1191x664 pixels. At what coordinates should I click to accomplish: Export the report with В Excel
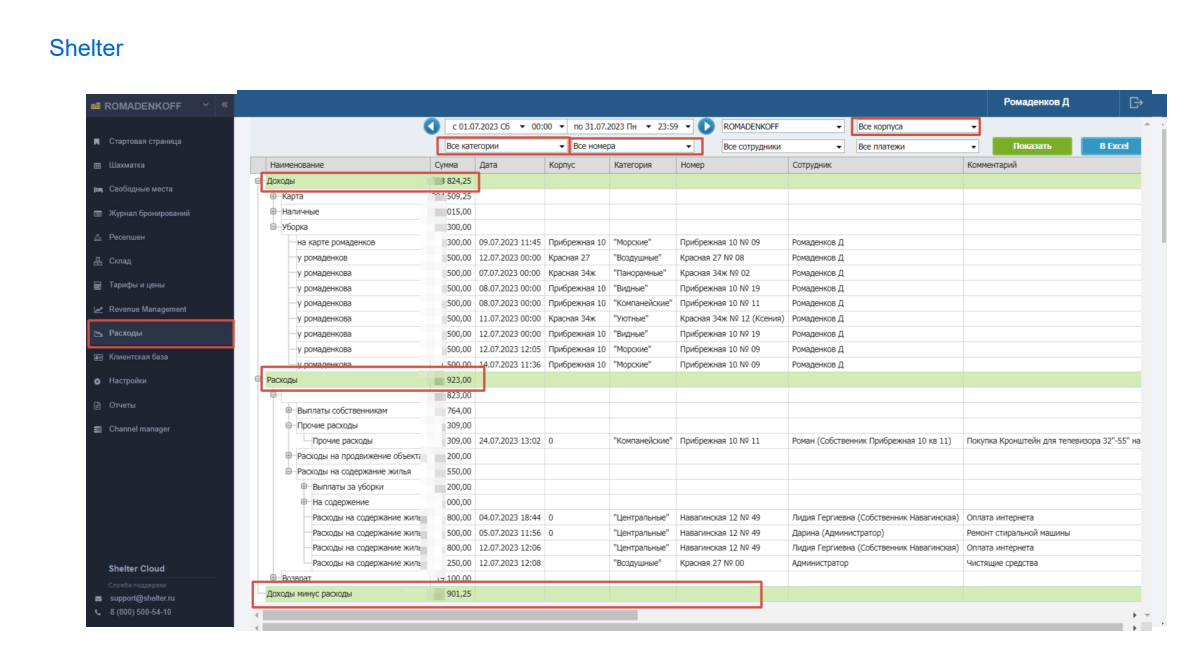(x=1112, y=146)
